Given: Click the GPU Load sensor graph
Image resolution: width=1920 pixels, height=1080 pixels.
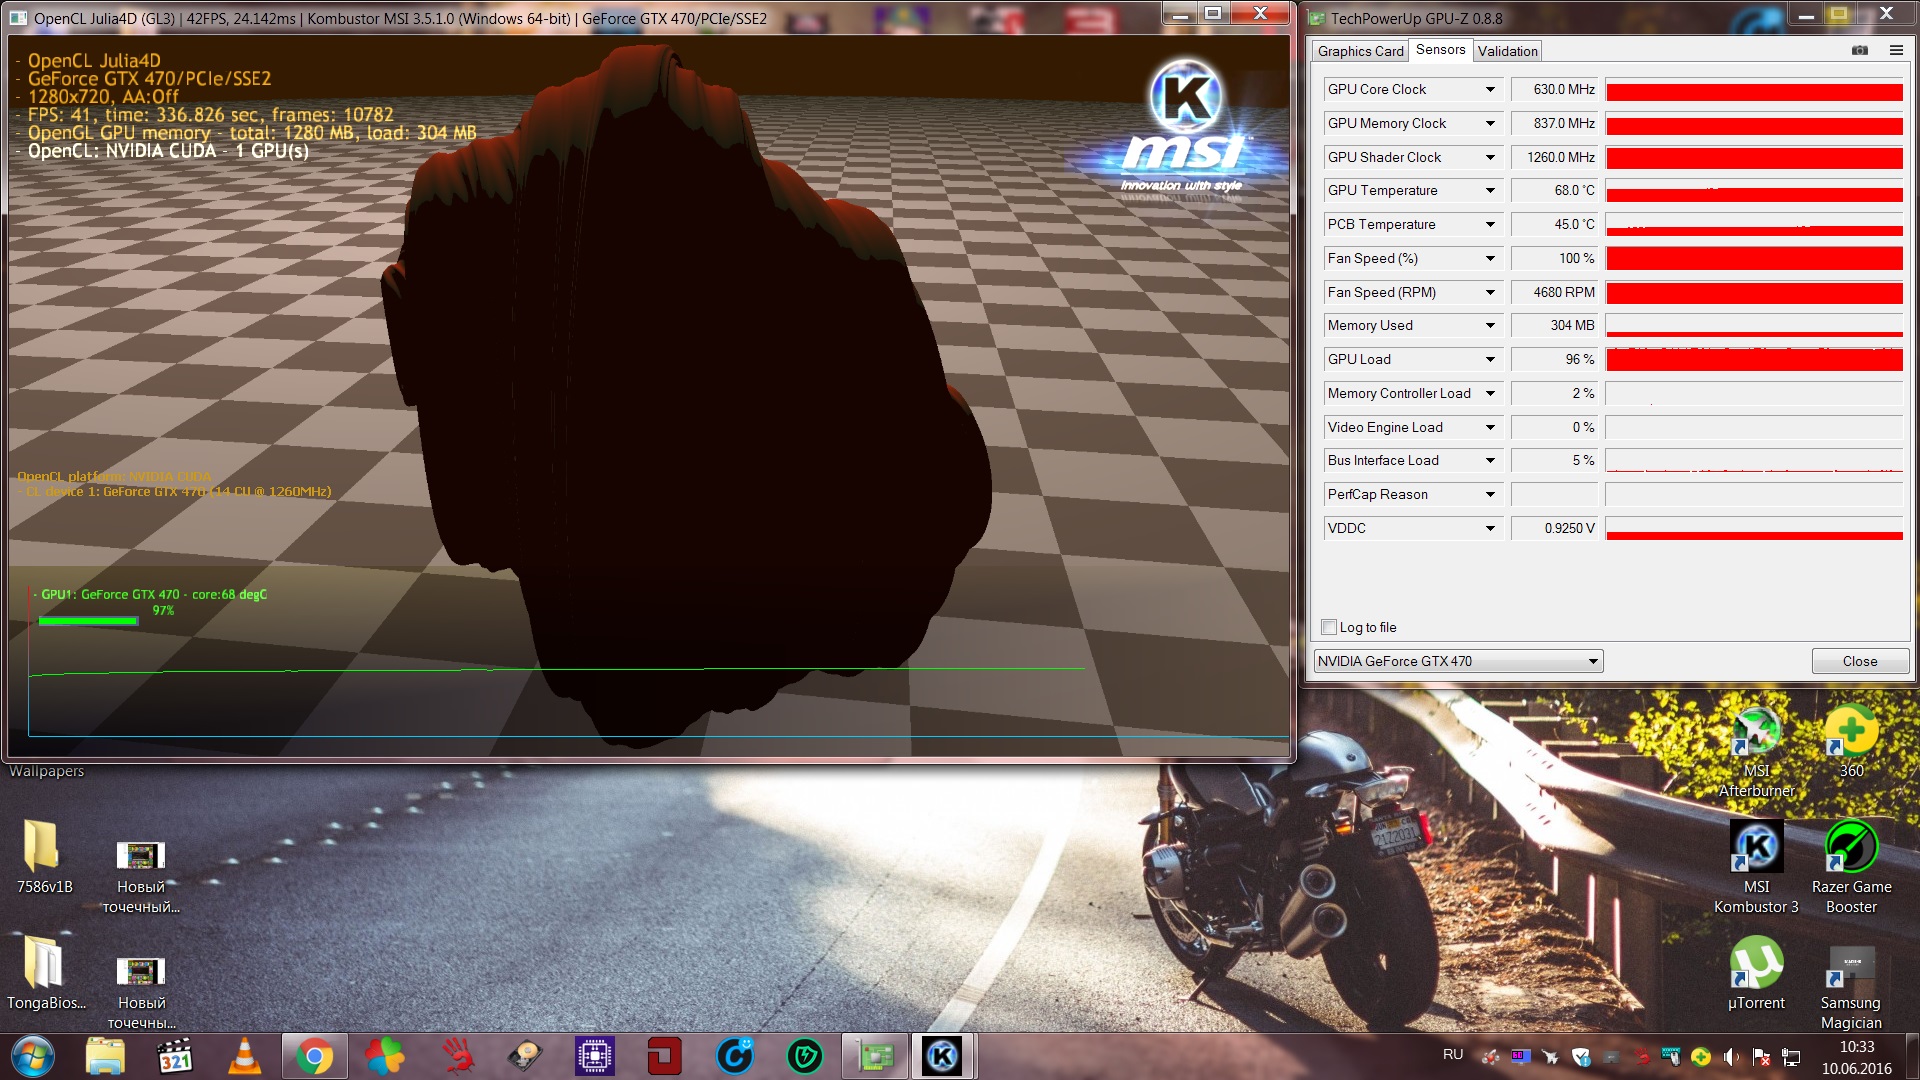Looking at the screenshot, I should coord(1753,360).
